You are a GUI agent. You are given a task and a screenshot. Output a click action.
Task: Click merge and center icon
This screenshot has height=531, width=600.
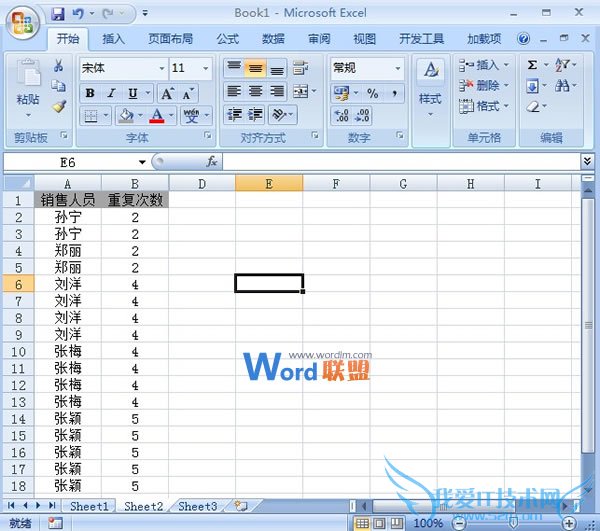click(300, 91)
